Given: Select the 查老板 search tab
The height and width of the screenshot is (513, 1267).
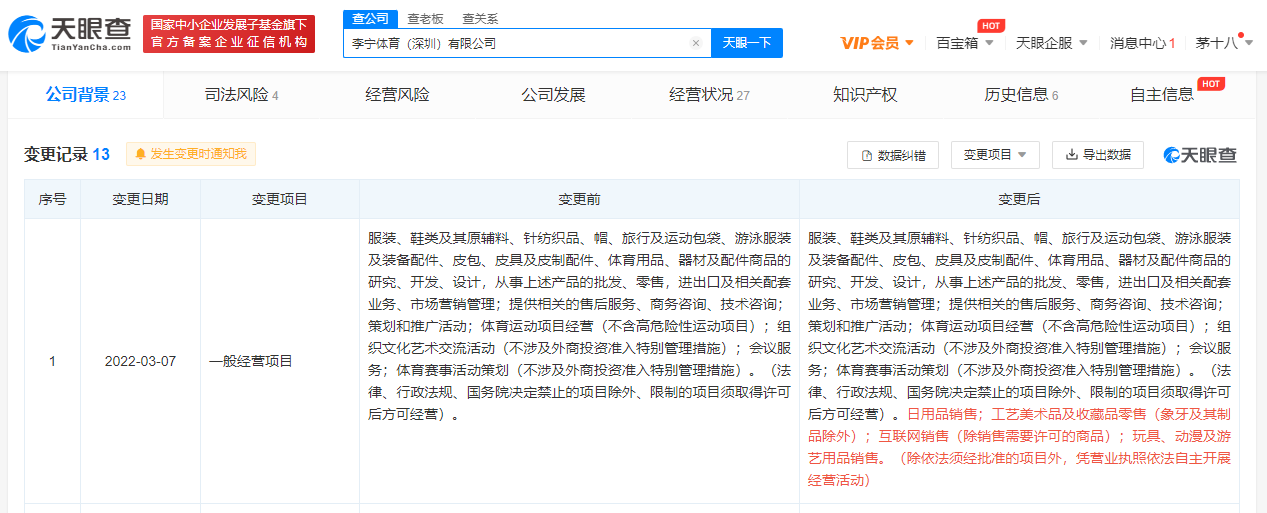Looking at the screenshot, I should (x=425, y=19).
